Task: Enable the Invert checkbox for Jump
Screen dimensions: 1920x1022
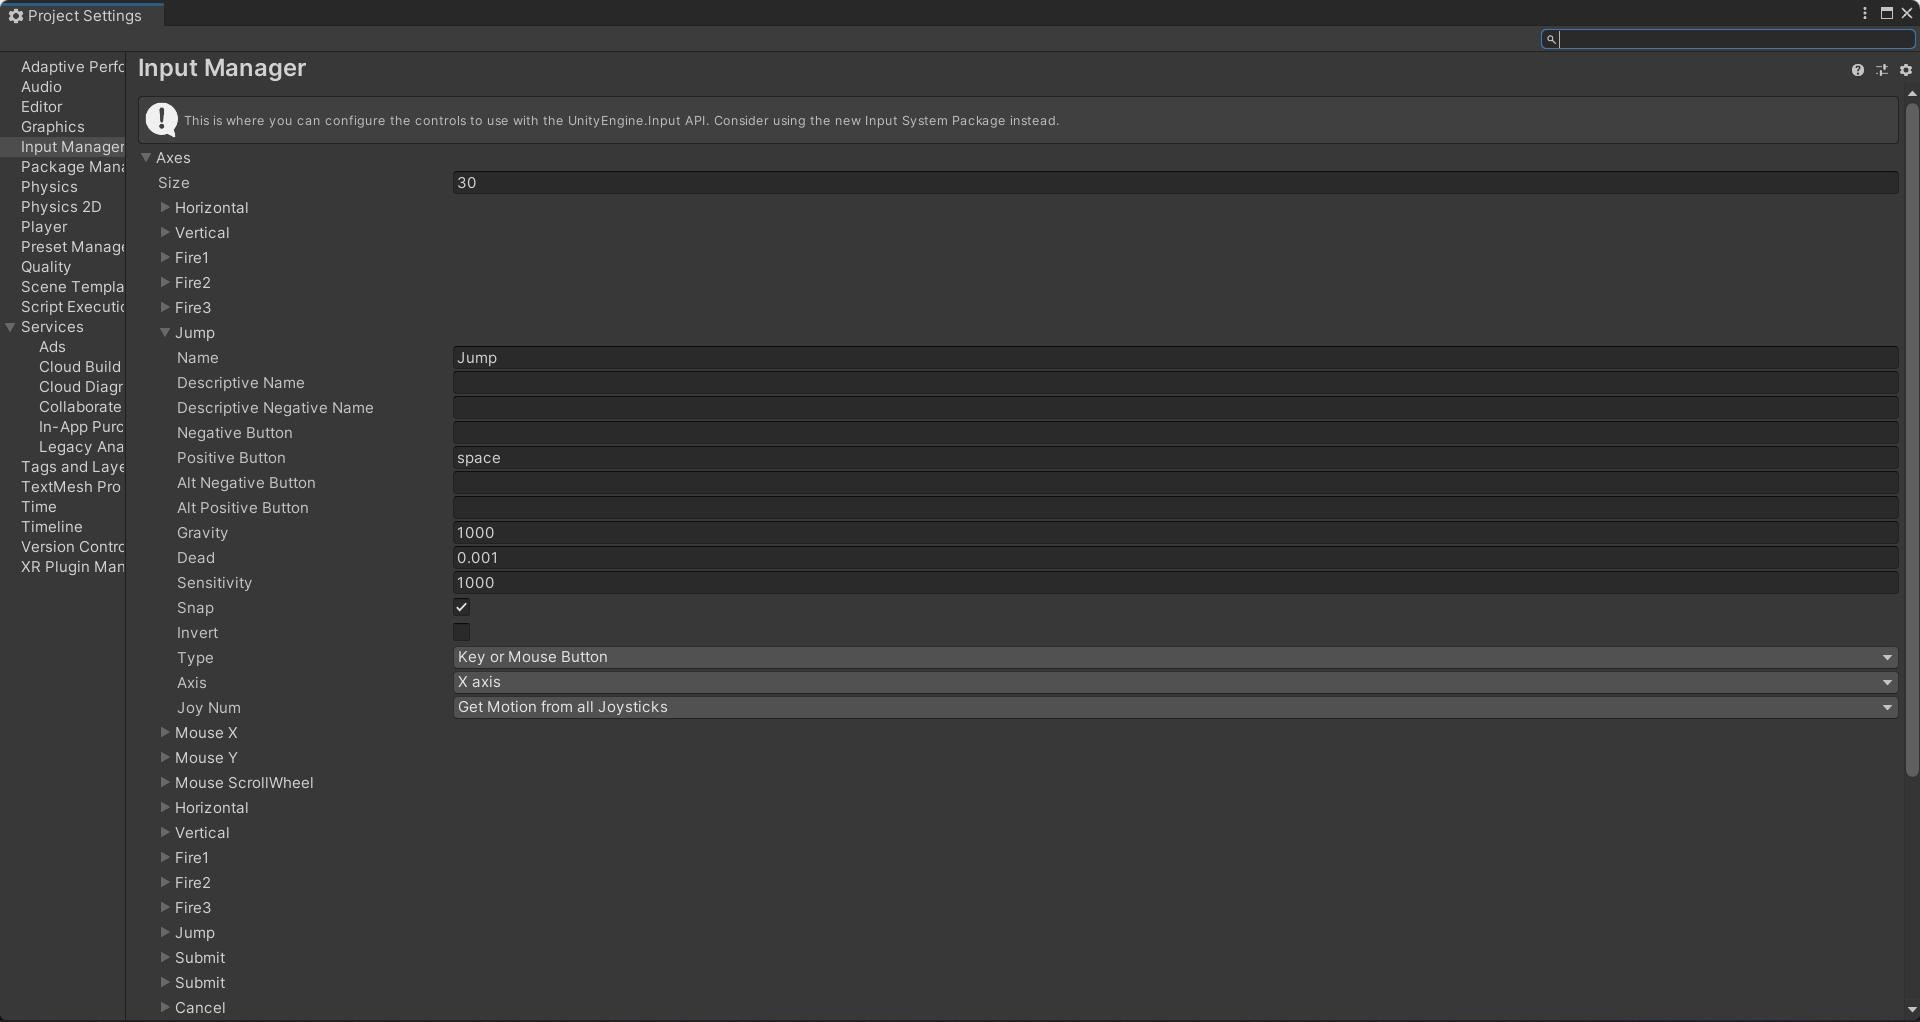Action: [461, 632]
